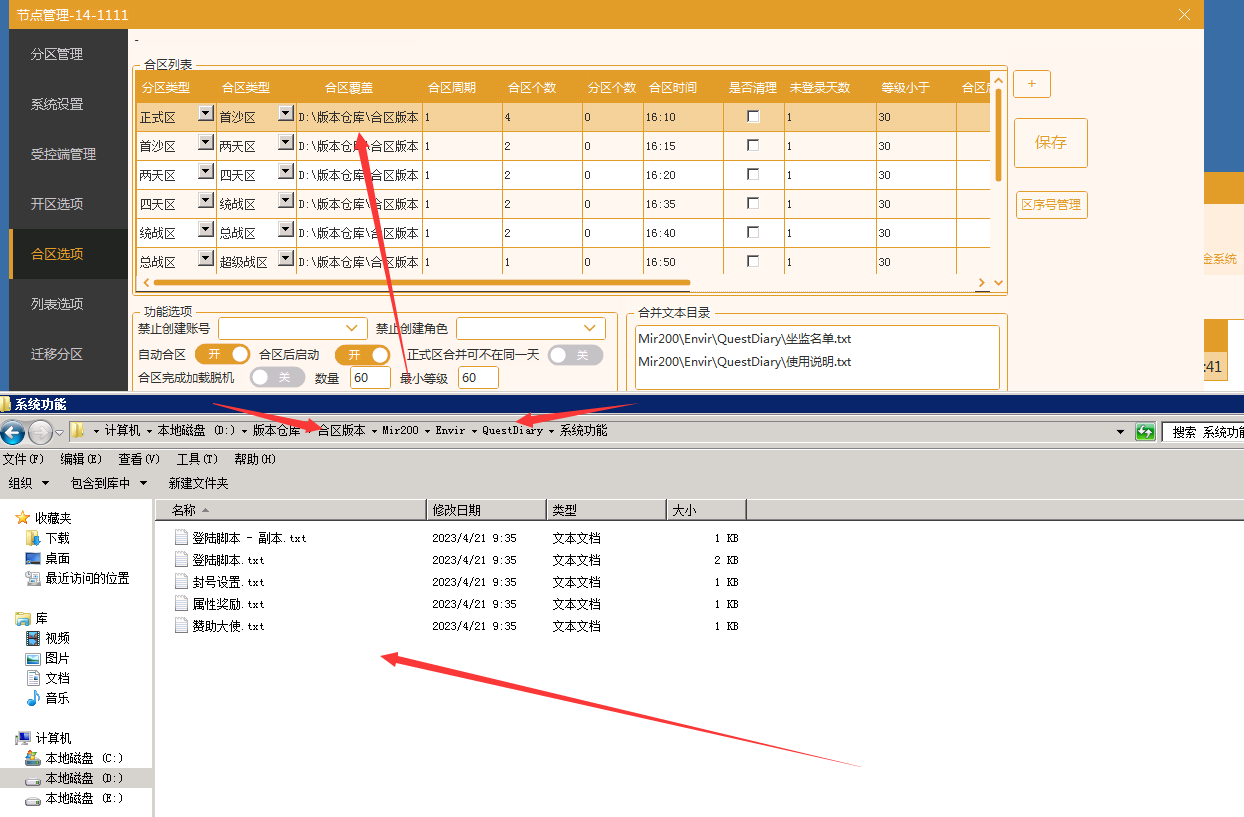This screenshot has width=1244, height=817.
Task: Enable the 合区完成加载脱机 switch
Action: pos(277,377)
